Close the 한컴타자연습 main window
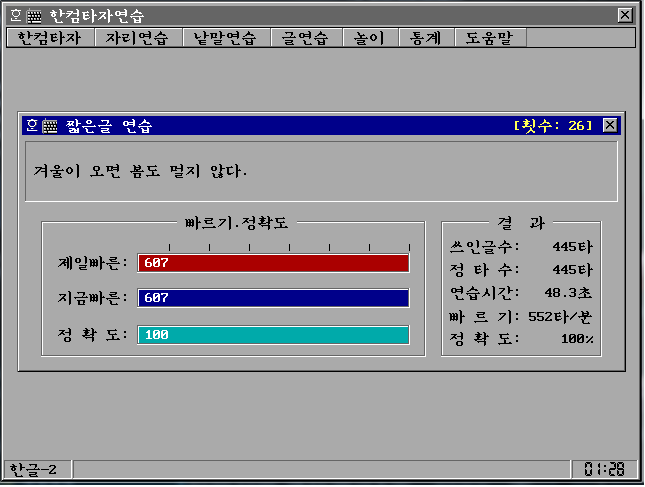 click(x=625, y=16)
